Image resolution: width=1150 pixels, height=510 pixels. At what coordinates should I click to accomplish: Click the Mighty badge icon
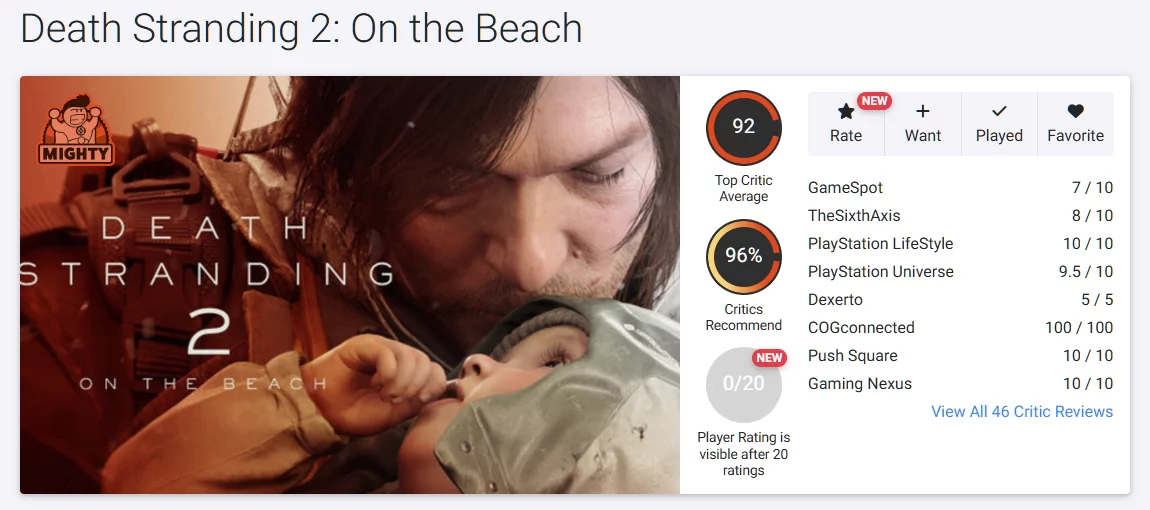(77, 131)
